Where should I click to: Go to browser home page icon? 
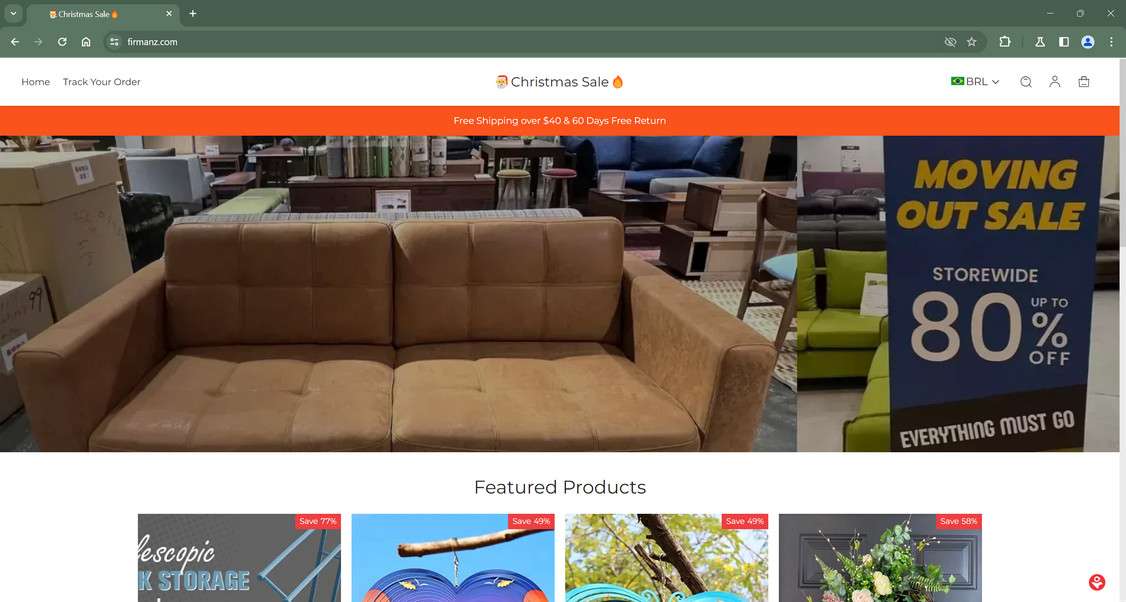[86, 42]
